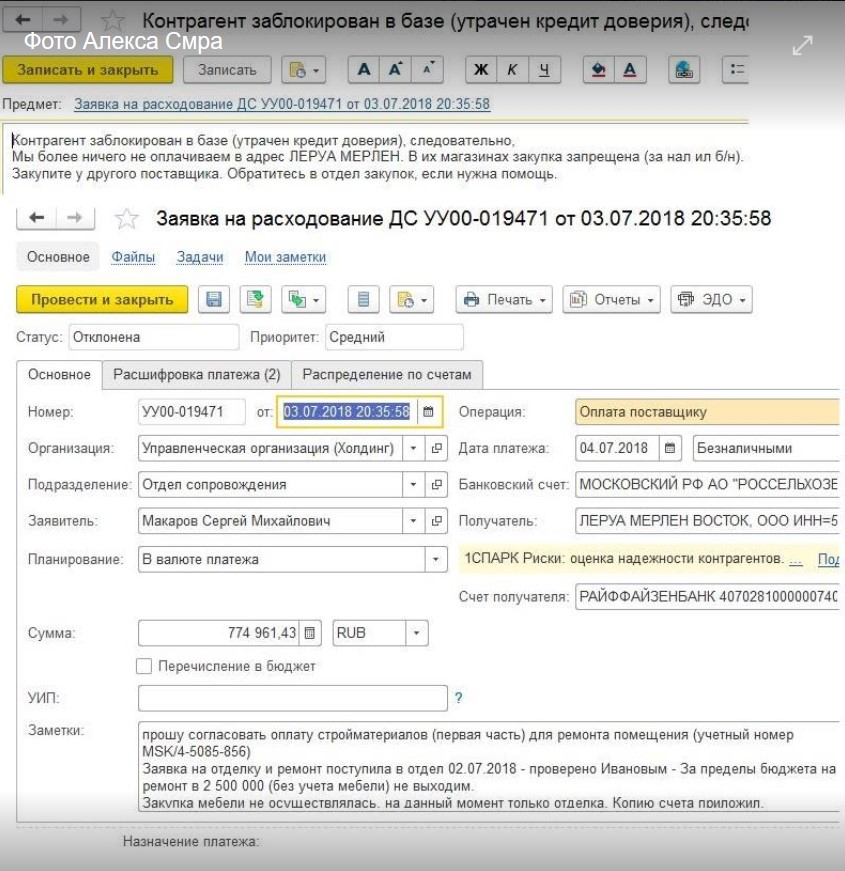Switch to 'Расшифровка платежа (2)' tab

tap(197, 375)
